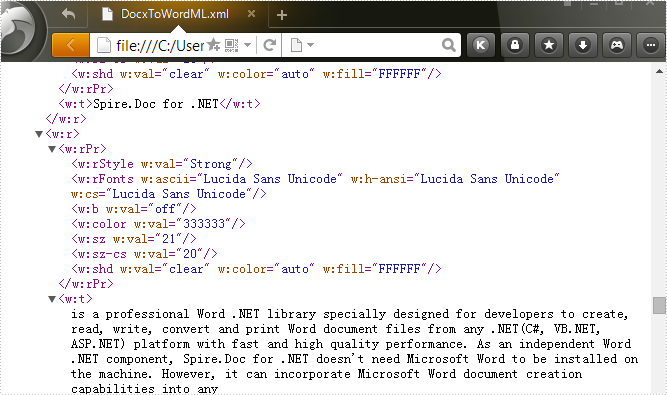Click the w:sz w:val="21" line

tap(134, 239)
